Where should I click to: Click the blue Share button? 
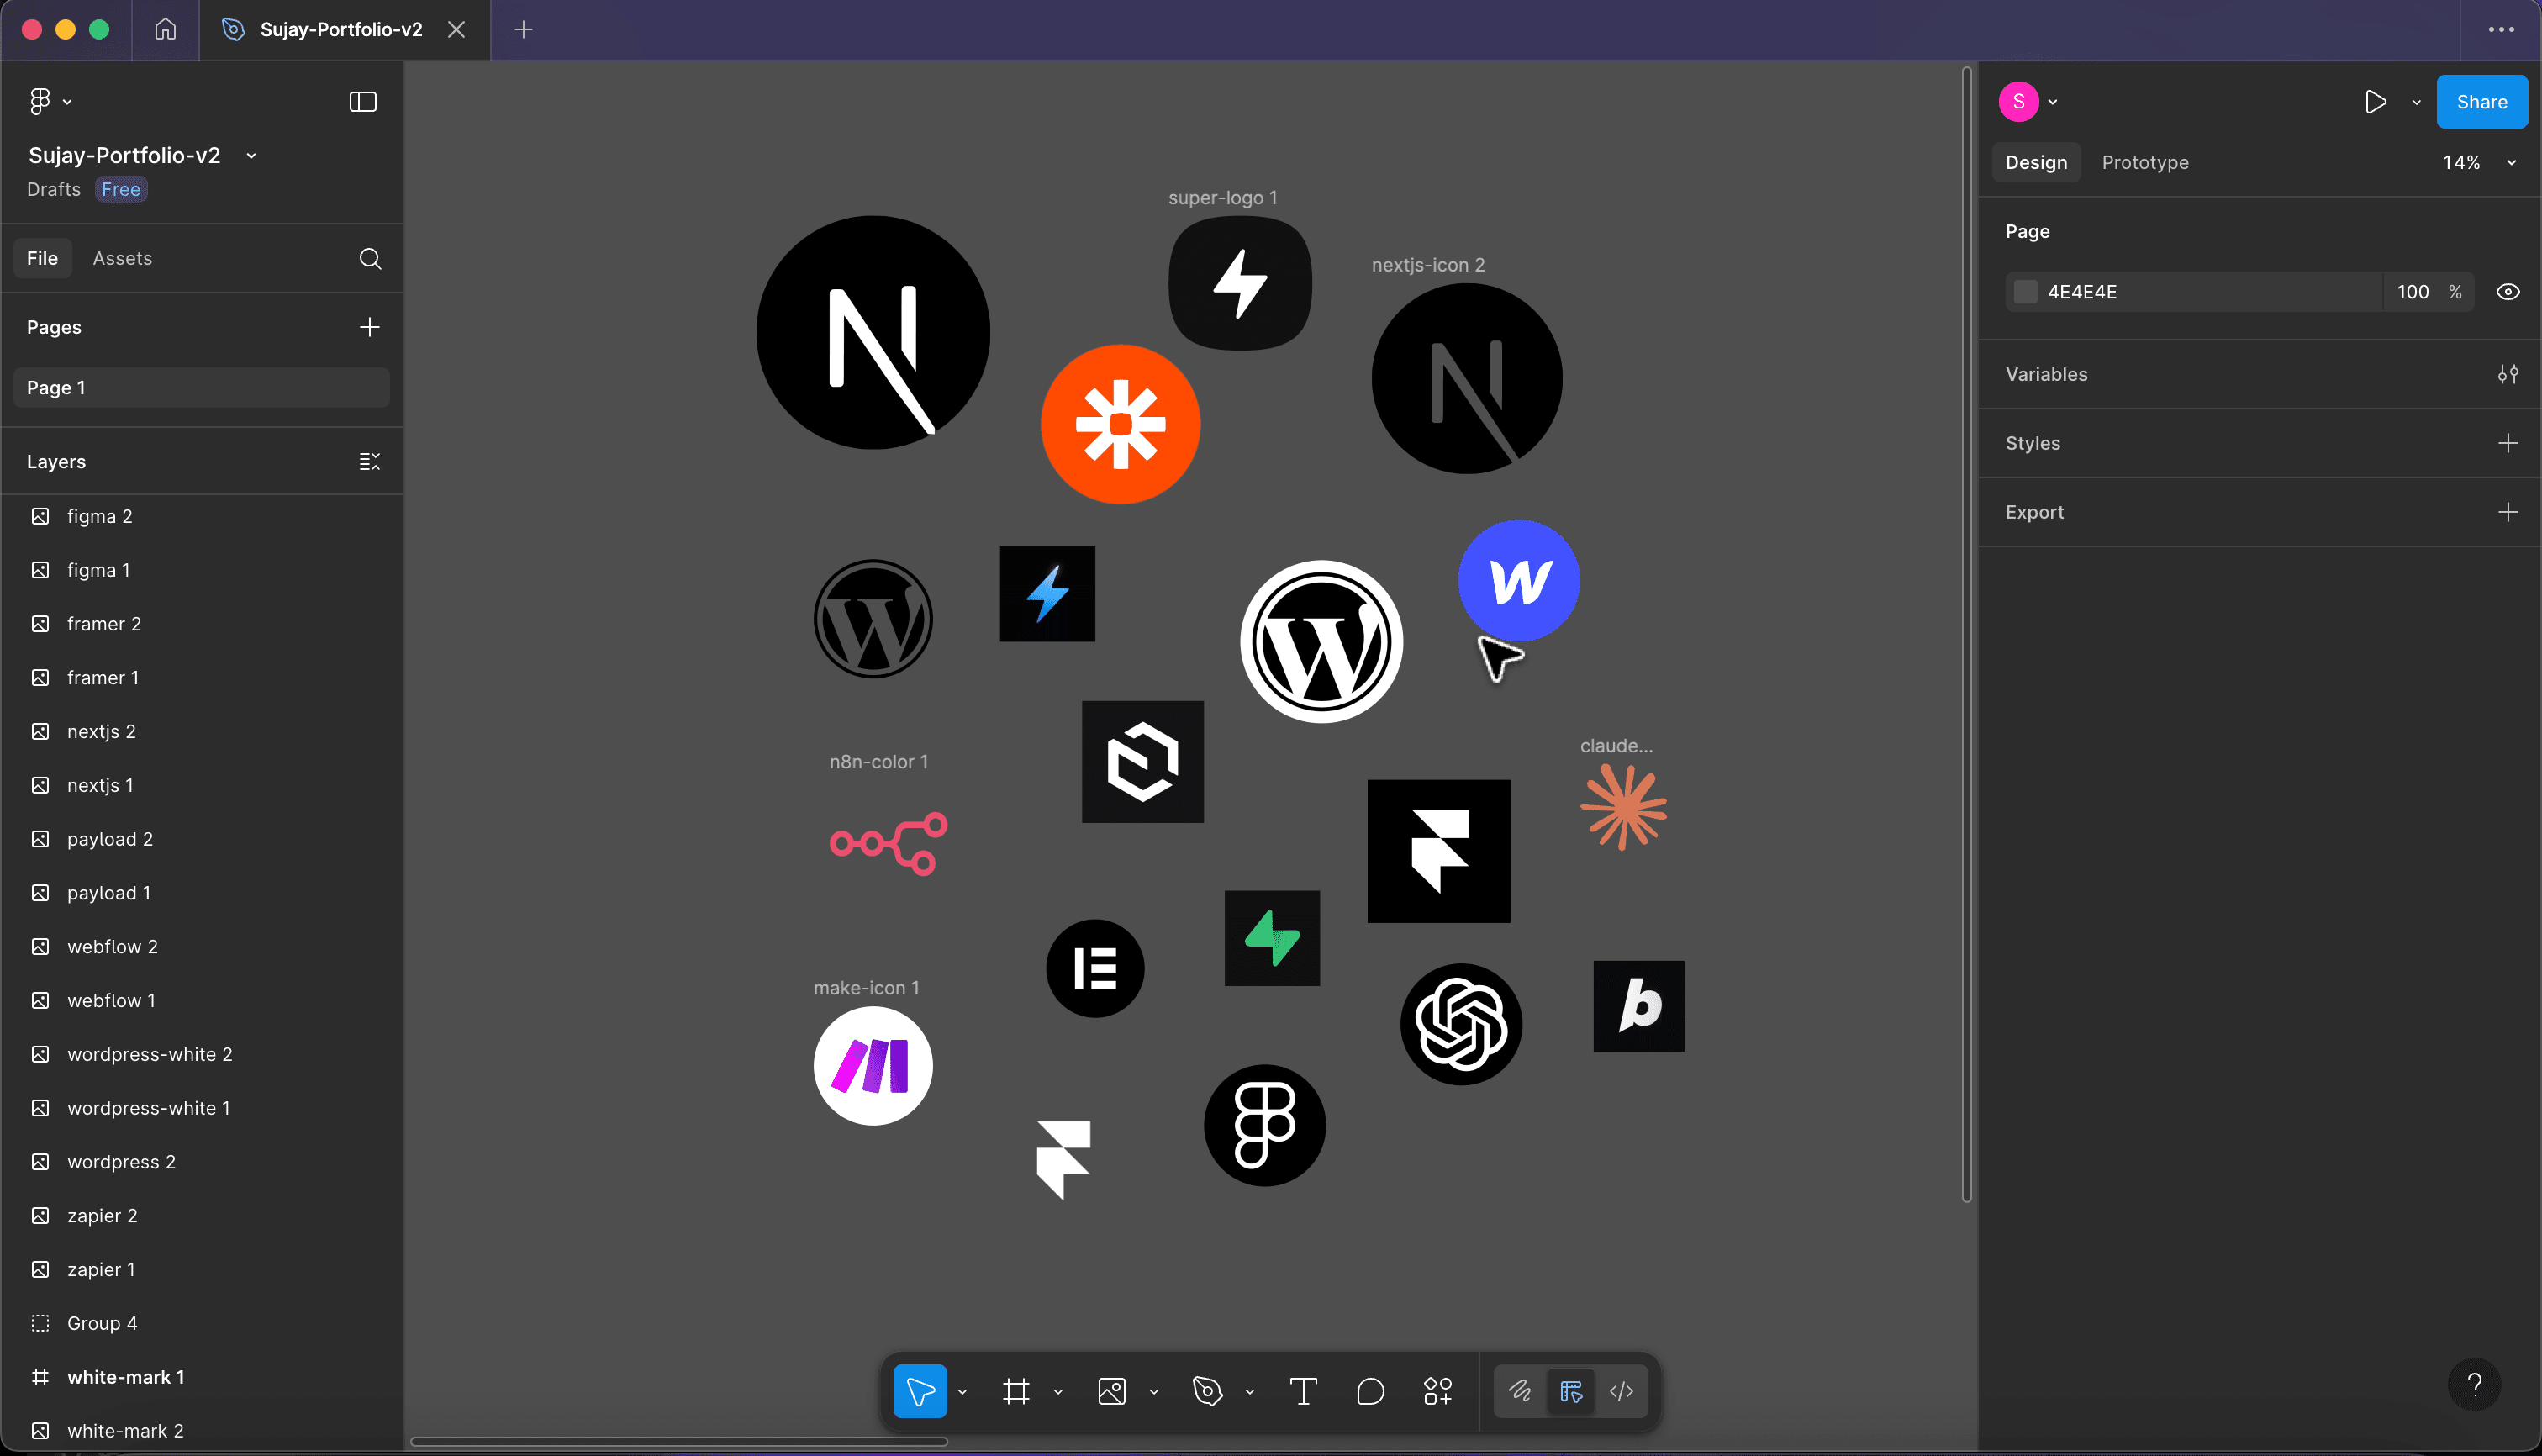[2481, 102]
